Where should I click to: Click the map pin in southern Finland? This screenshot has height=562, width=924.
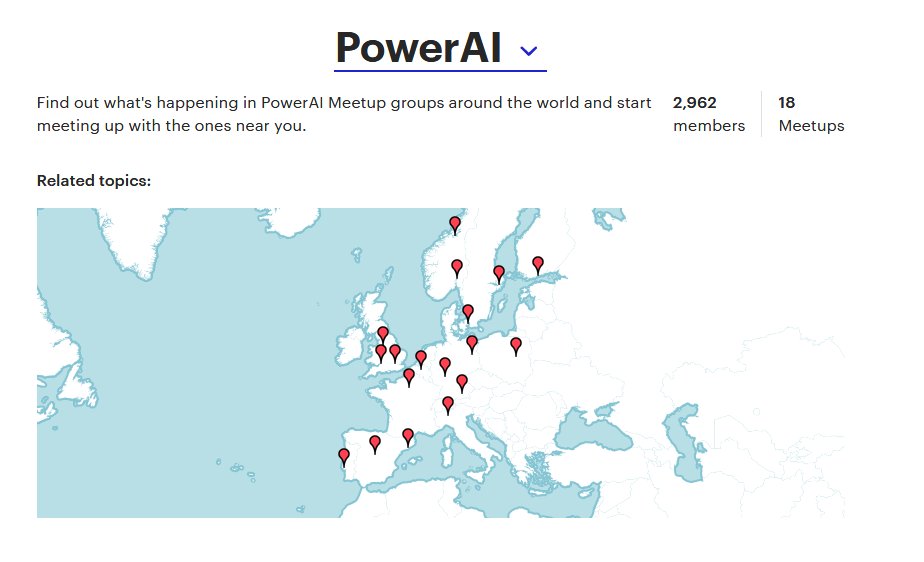(x=537, y=265)
